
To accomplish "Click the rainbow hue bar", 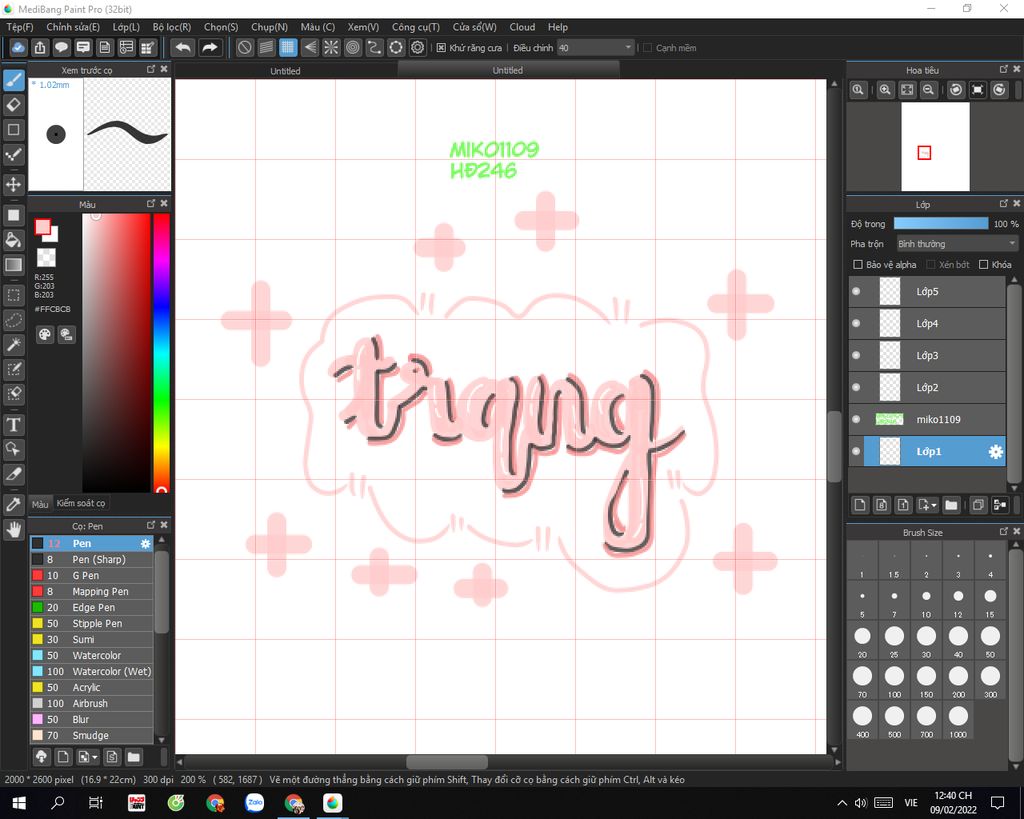I will coord(161,353).
